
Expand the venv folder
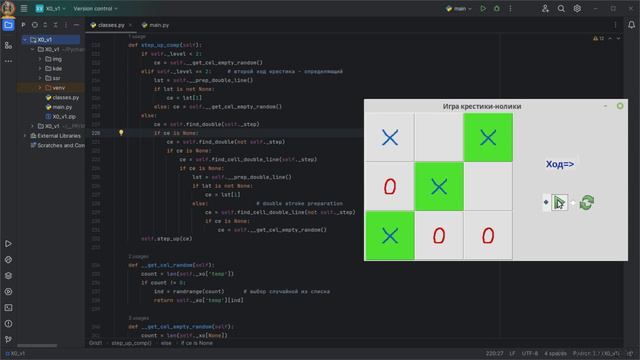[40, 88]
